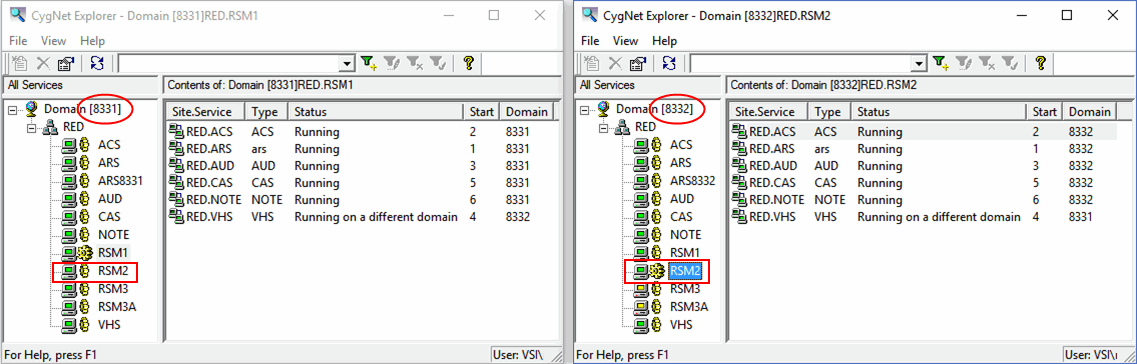Image resolution: width=1137 pixels, height=364 pixels.
Task: Select RSM1 tree item in RSM2 window
Action: 685,253
